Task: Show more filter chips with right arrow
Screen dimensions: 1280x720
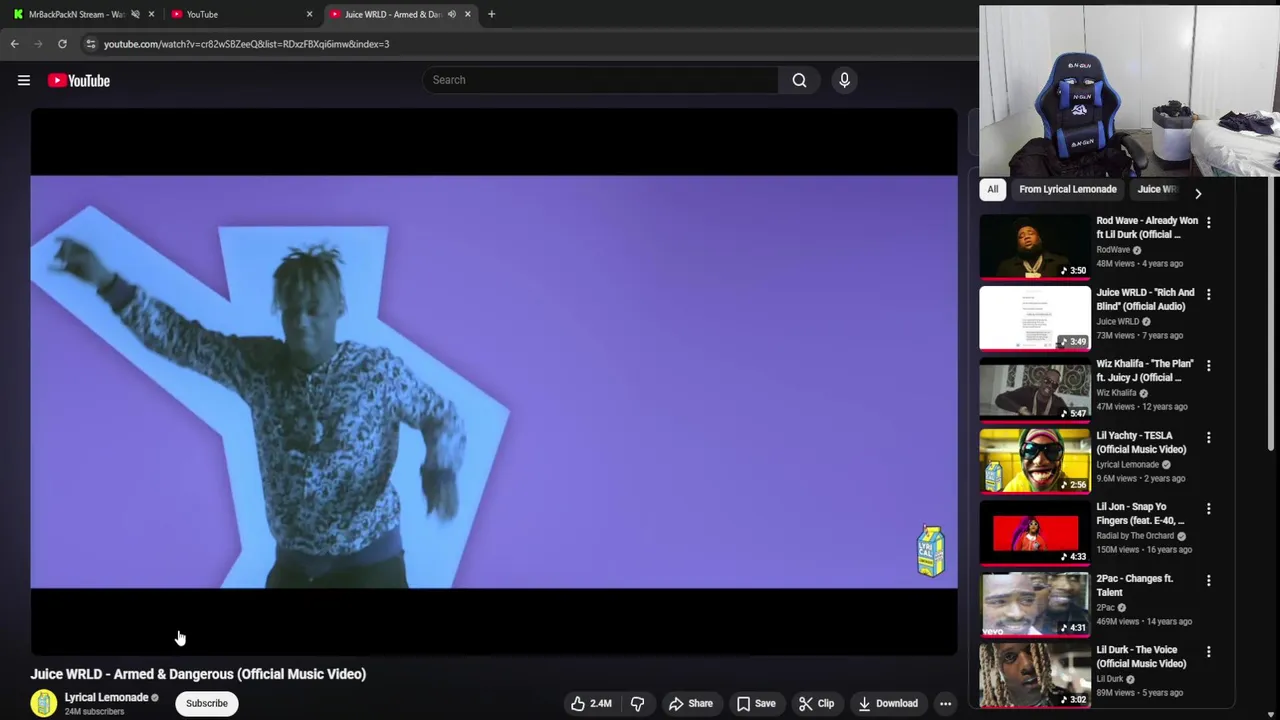Action: [x=1198, y=193]
